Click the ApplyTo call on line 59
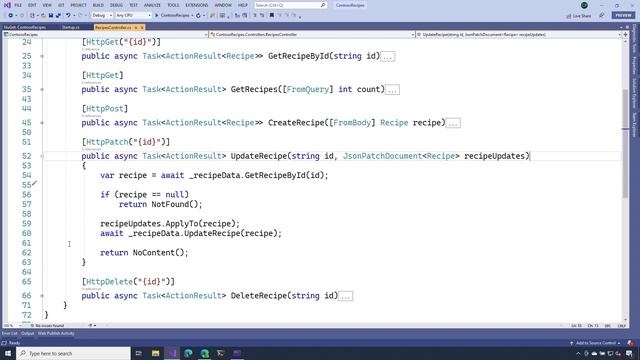Image resolution: width=640 pixels, height=360 pixels. [x=182, y=224]
